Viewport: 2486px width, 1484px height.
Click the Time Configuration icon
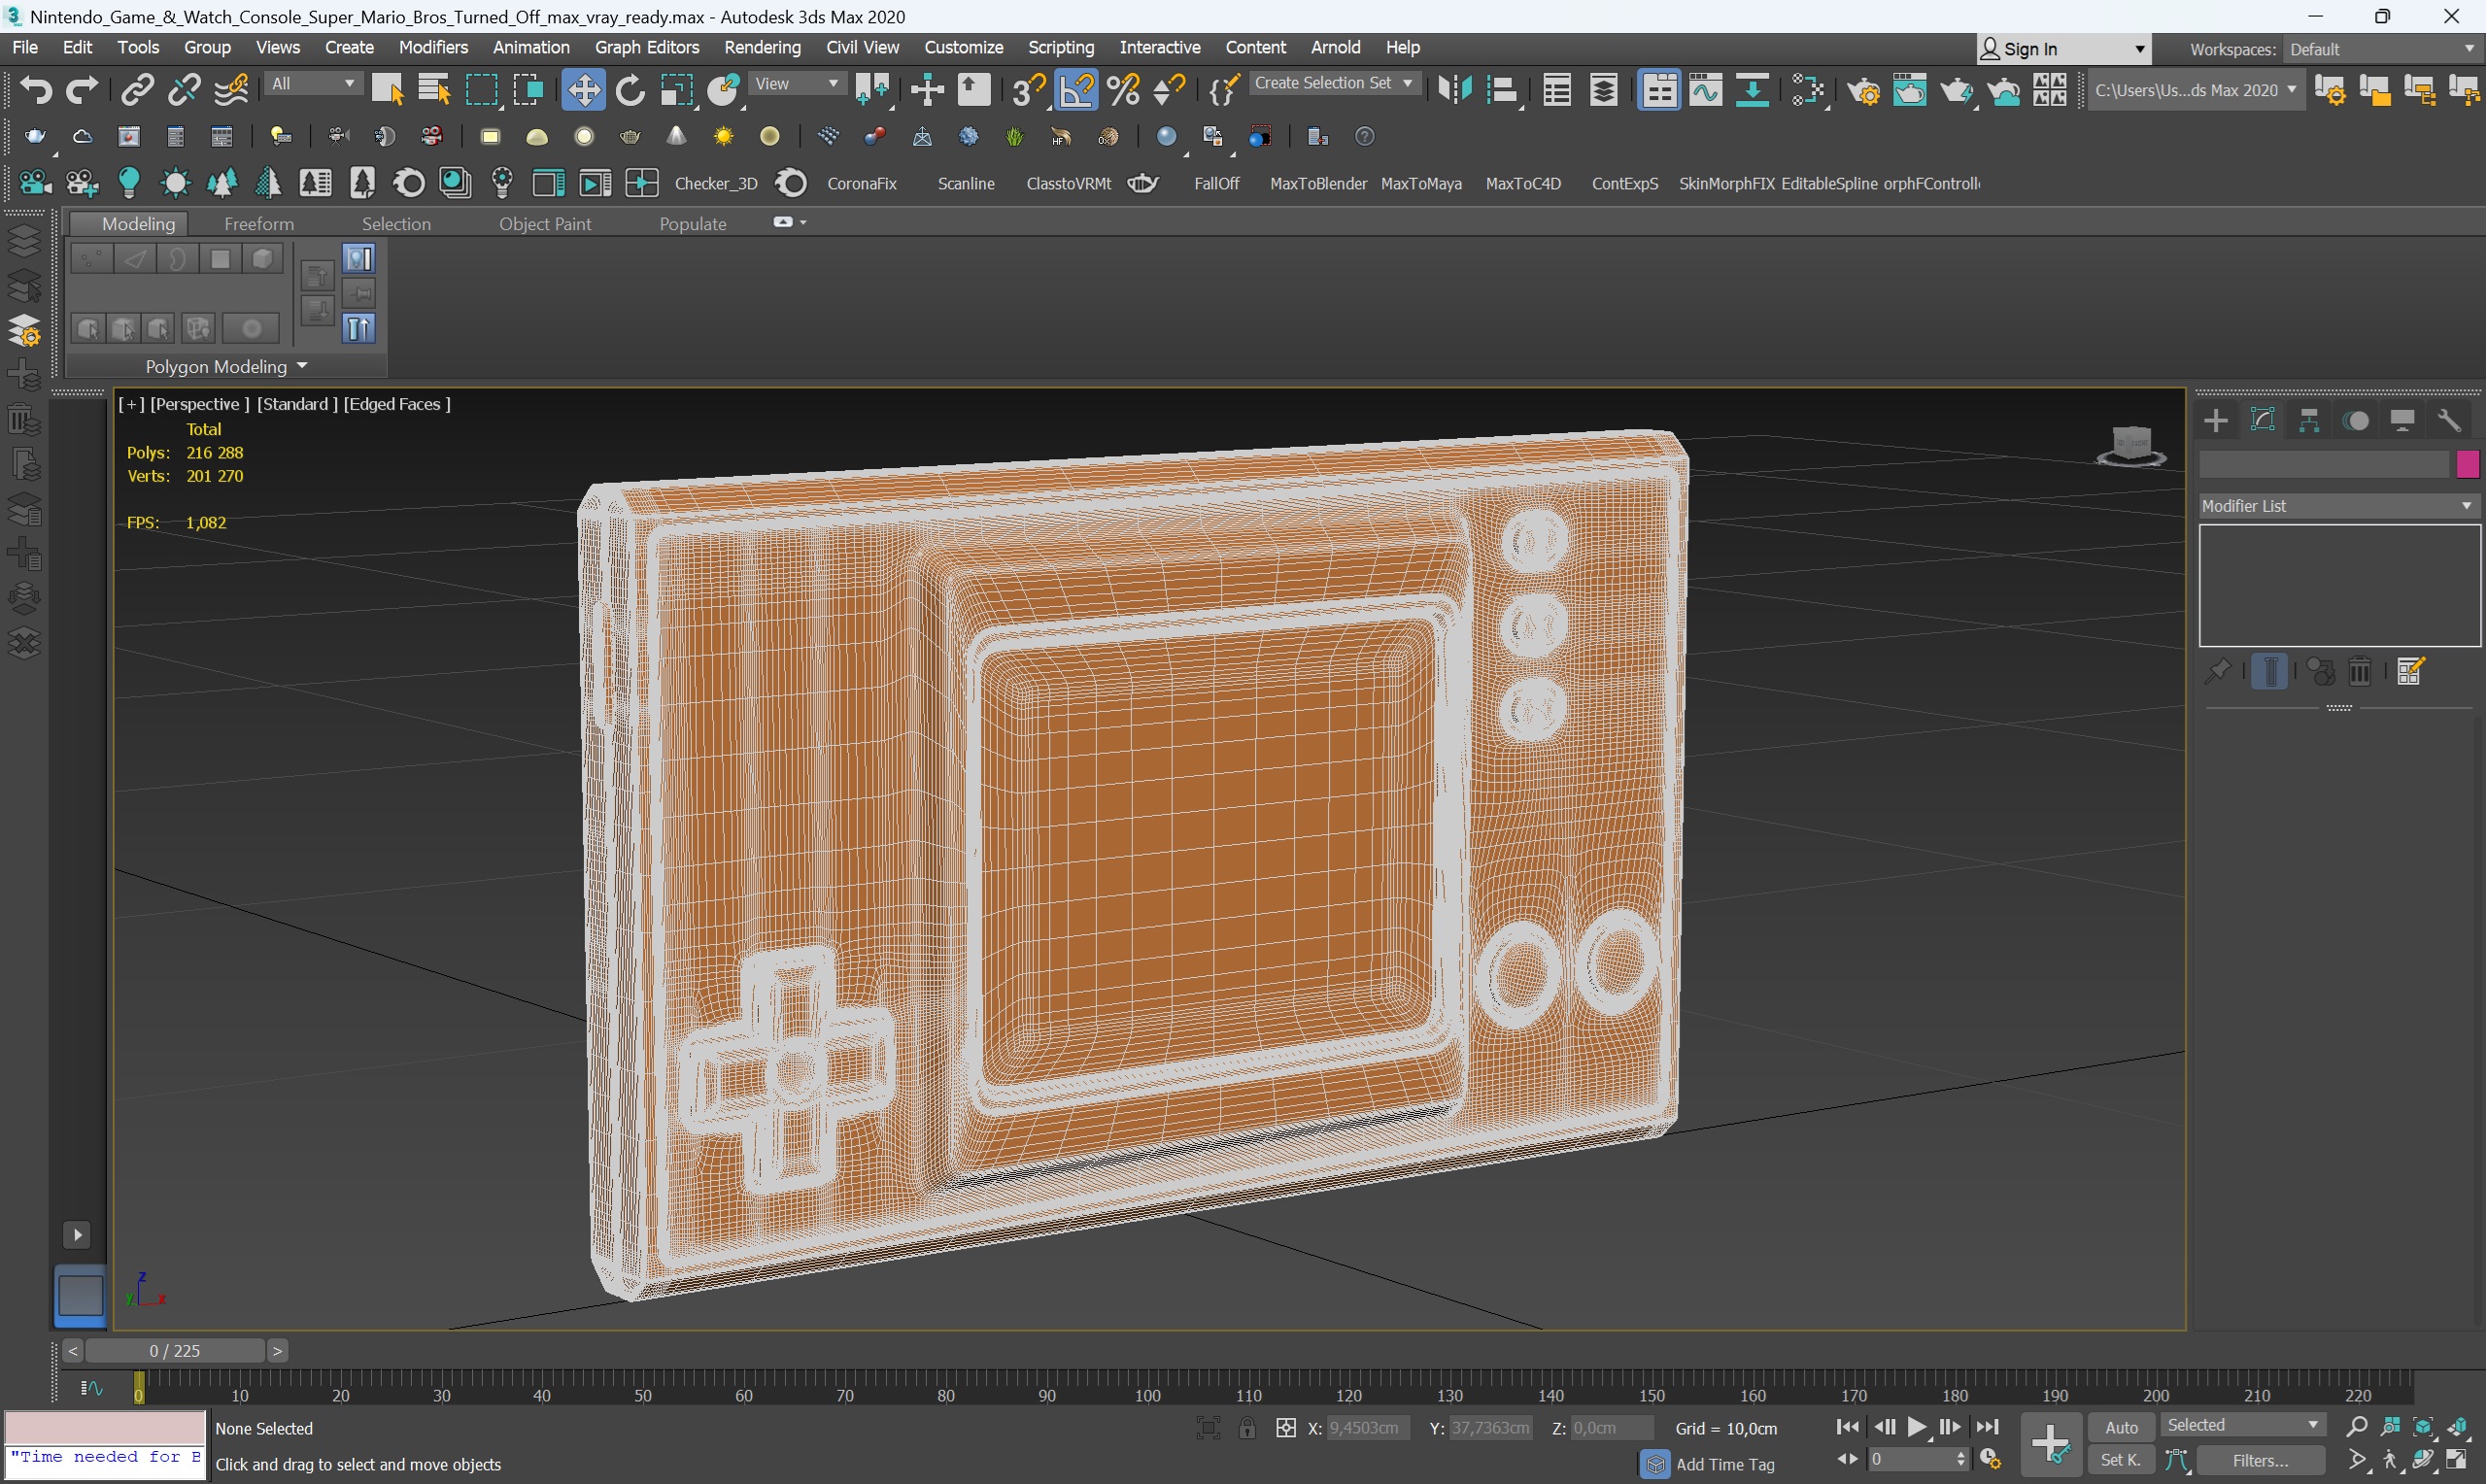click(1991, 1460)
